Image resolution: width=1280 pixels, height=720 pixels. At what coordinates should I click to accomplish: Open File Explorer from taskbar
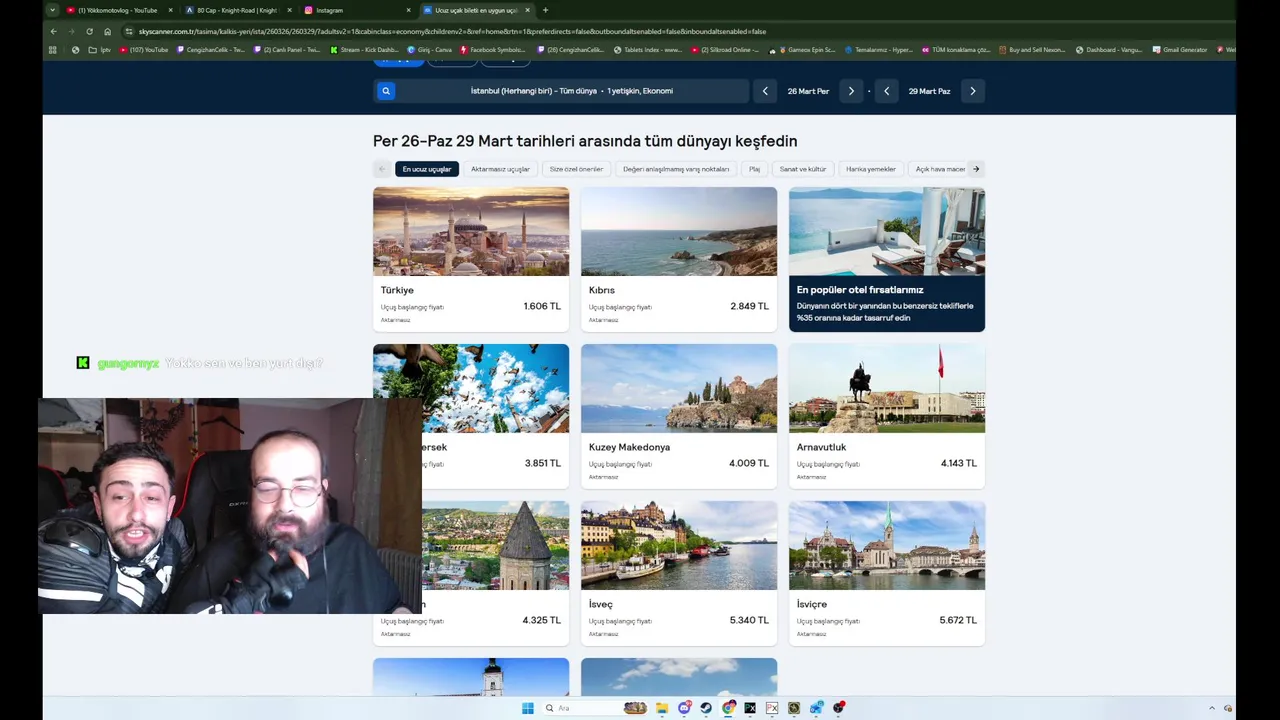(x=662, y=708)
